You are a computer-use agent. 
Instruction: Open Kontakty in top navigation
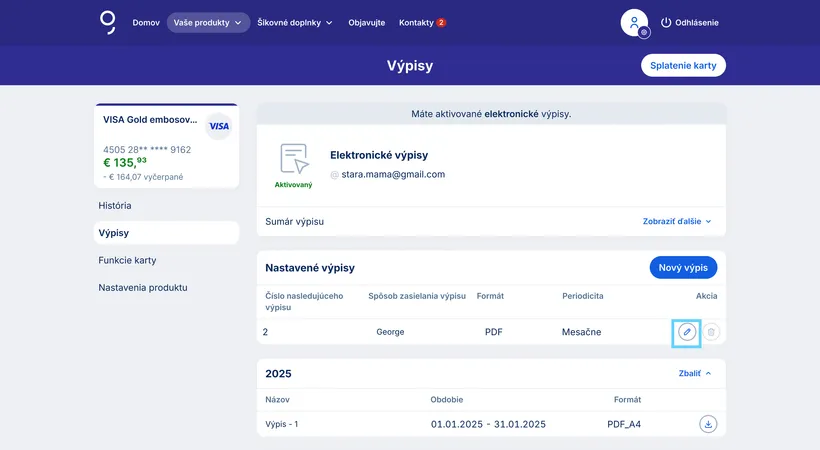tap(416, 22)
